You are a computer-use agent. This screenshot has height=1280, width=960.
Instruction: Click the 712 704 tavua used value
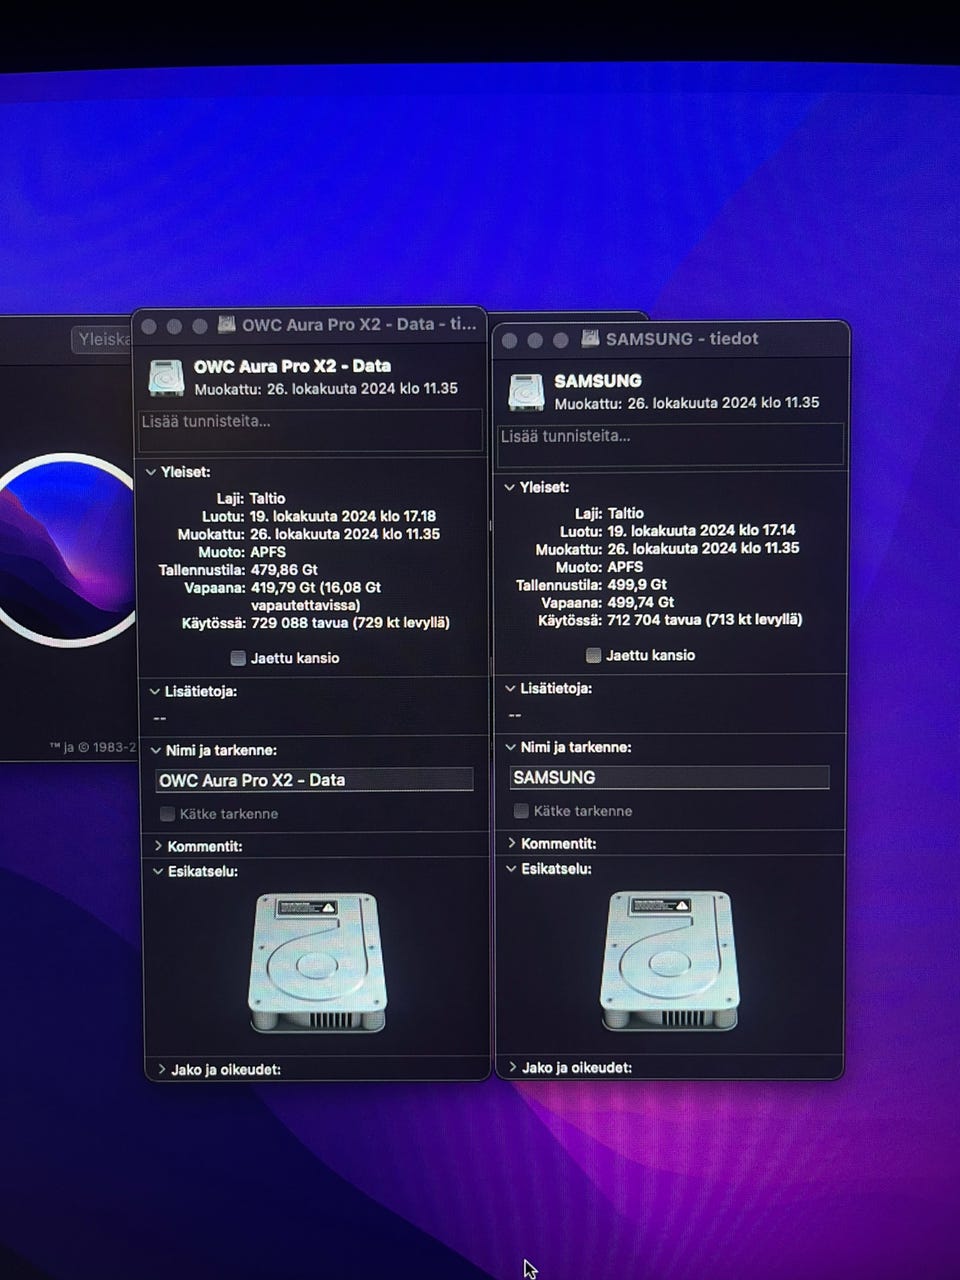pyautogui.click(x=705, y=619)
